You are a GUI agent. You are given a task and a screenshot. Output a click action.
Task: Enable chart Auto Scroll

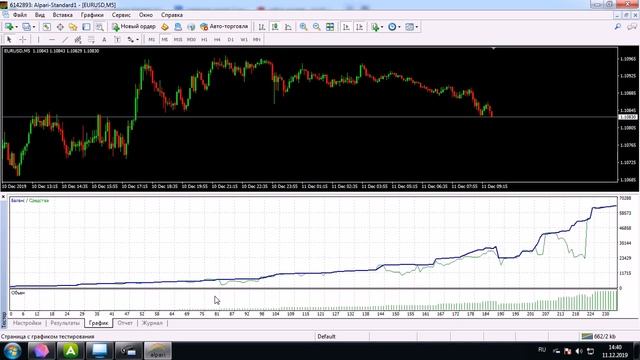(x=346, y=27)
